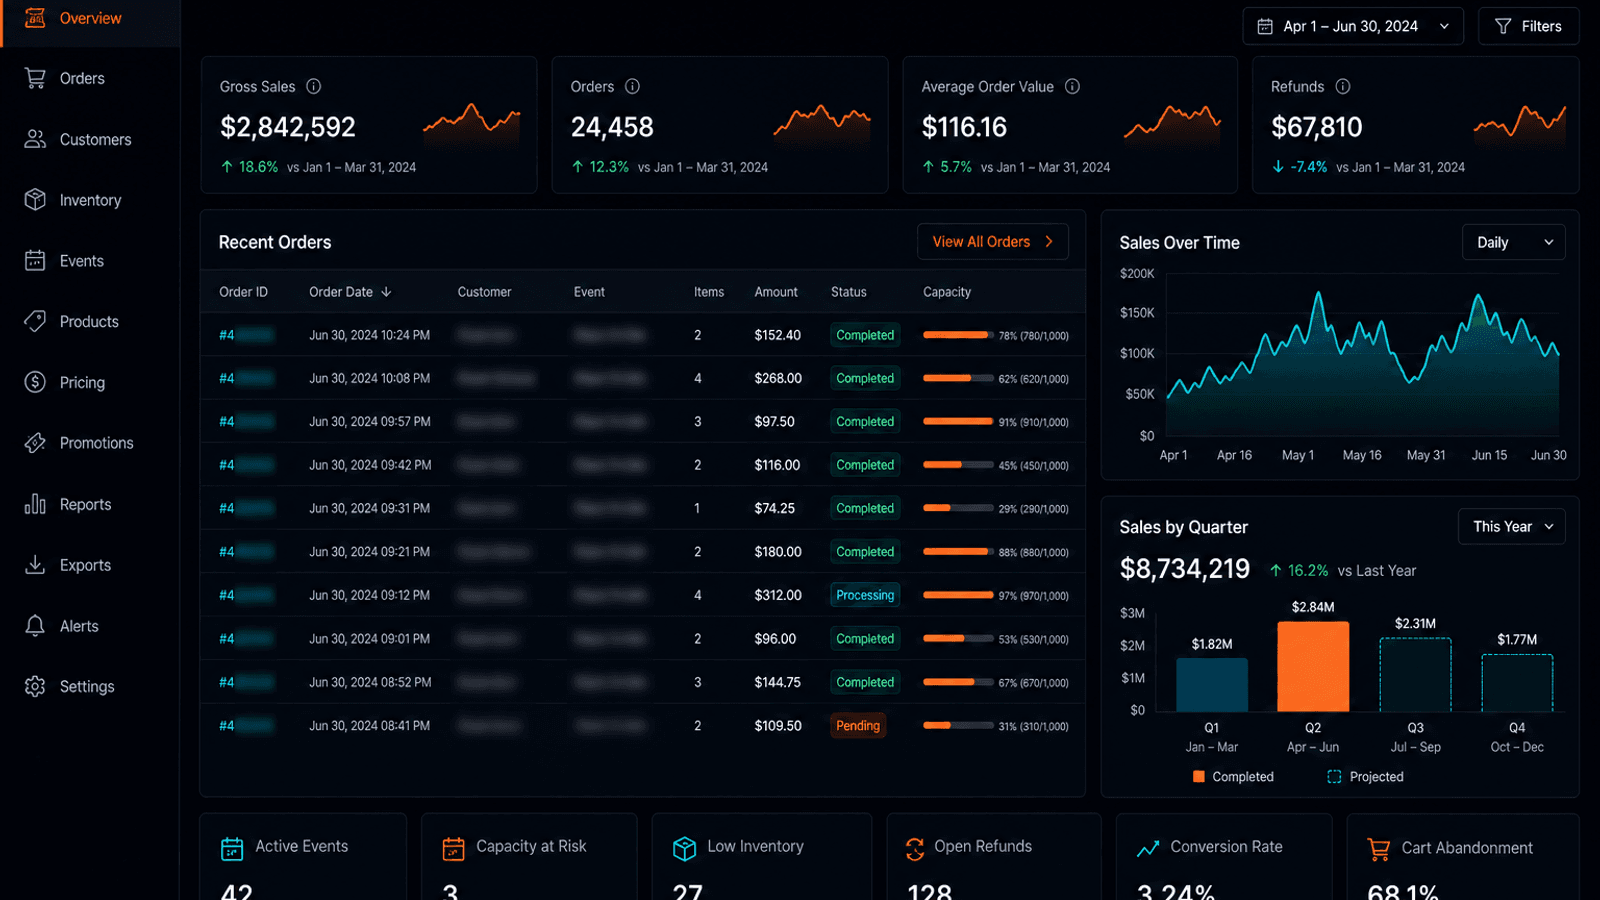Image resolution: width=1600 pixels, height=900 pixels.
Task: Click the calendar icon in date range picker
Action: [1265, 26]
